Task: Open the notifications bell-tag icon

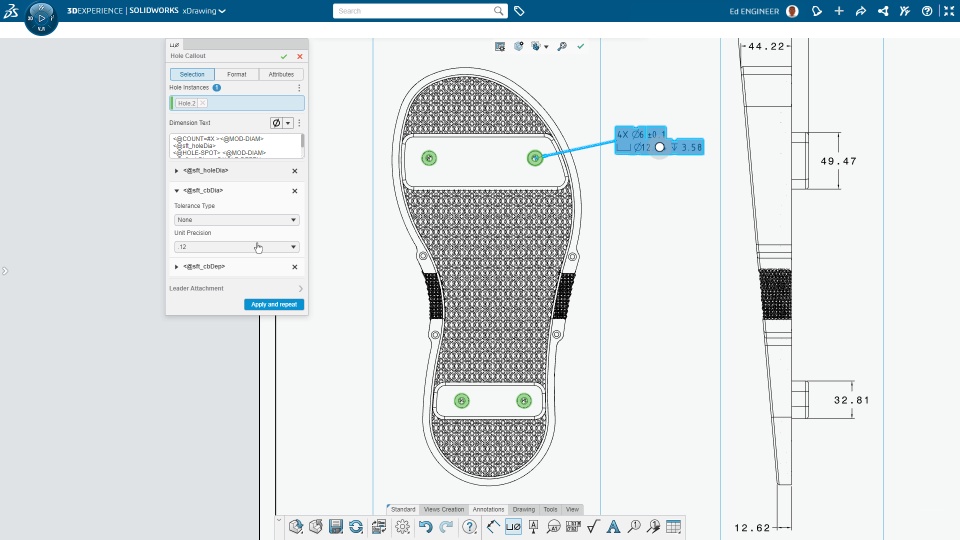Action: pyautogui.click(x=817, y=11)
